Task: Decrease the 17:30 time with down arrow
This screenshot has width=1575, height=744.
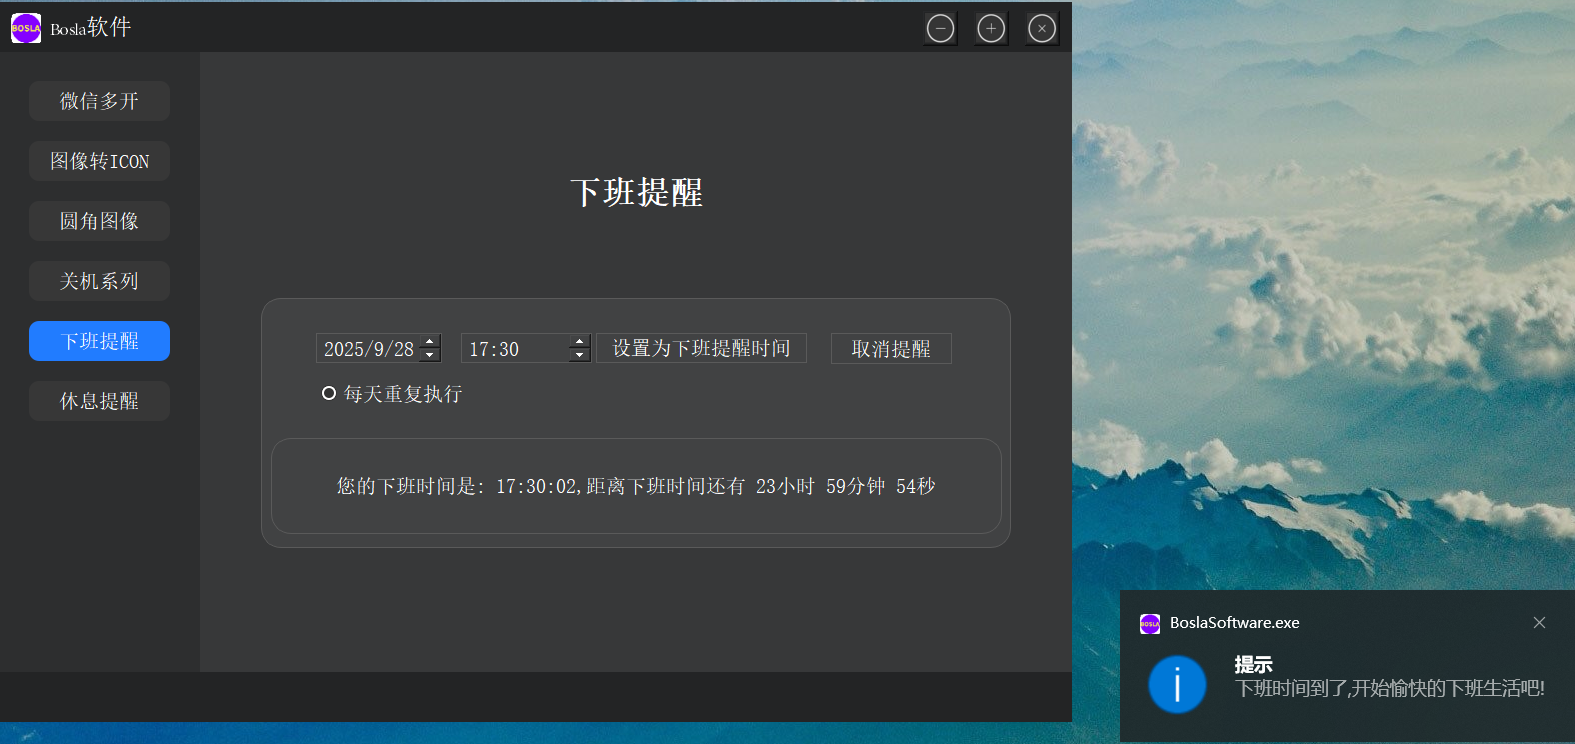Action: pos(580,355)
